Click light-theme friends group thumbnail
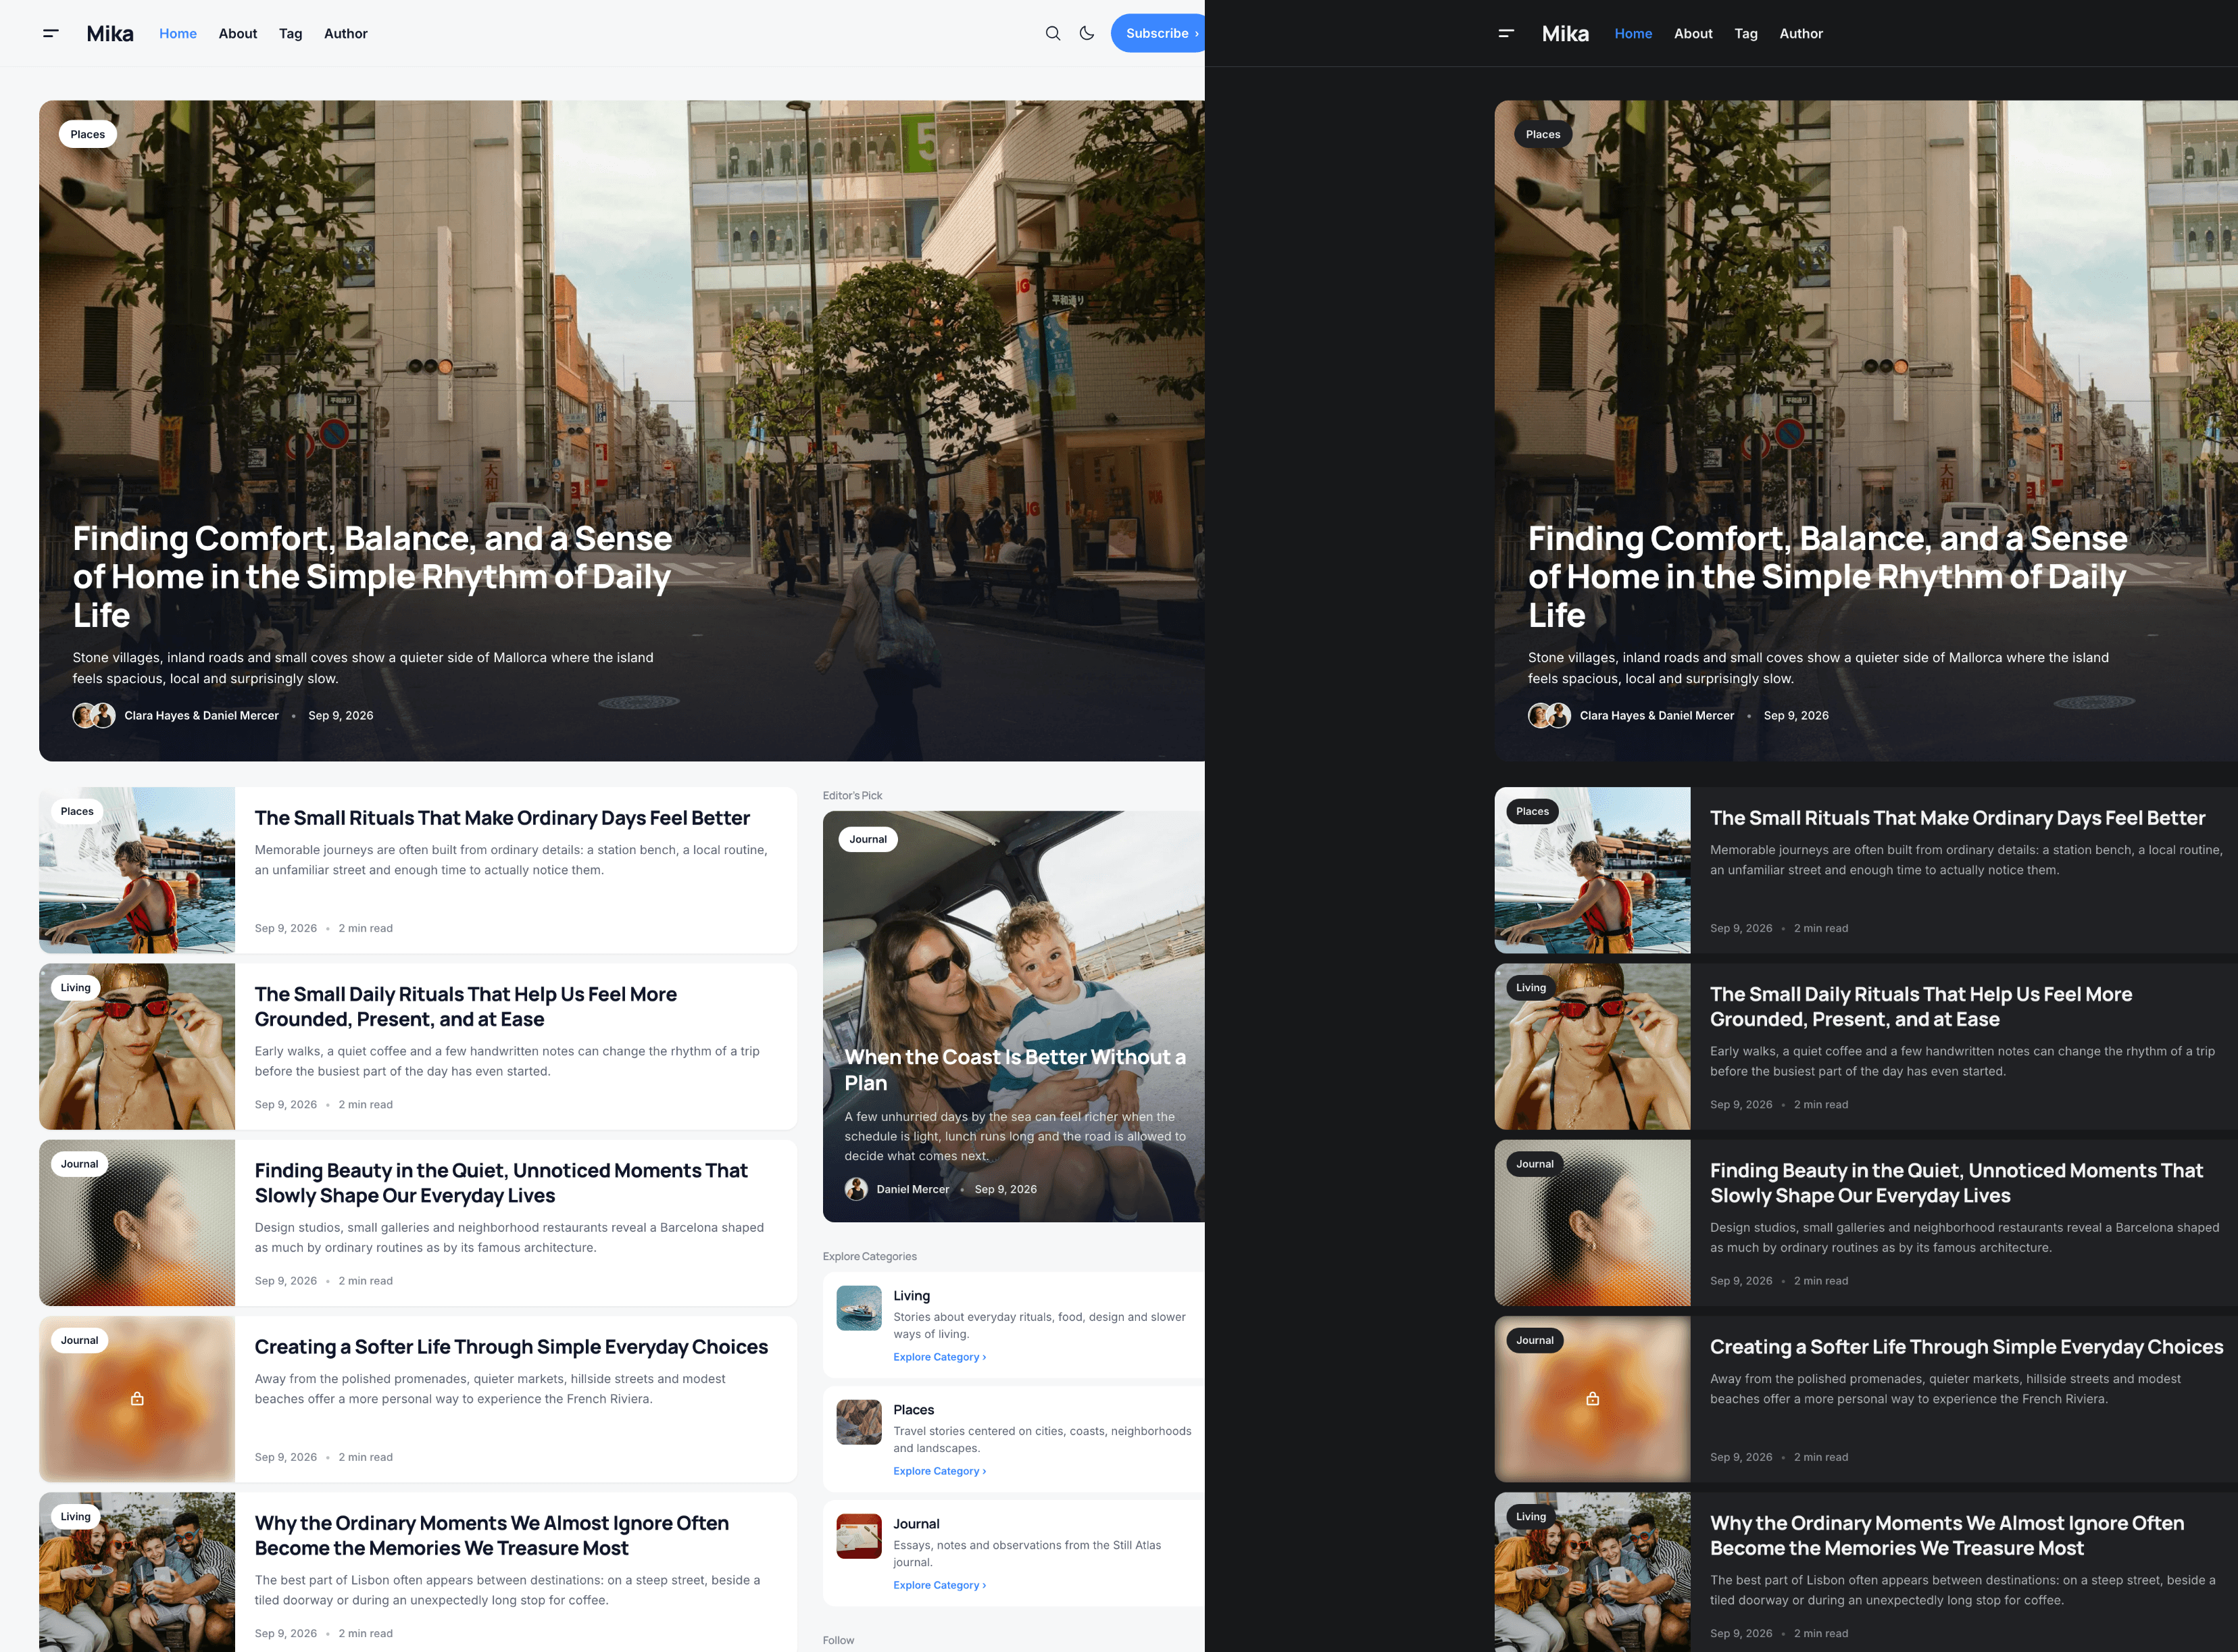 (137, 1572)
